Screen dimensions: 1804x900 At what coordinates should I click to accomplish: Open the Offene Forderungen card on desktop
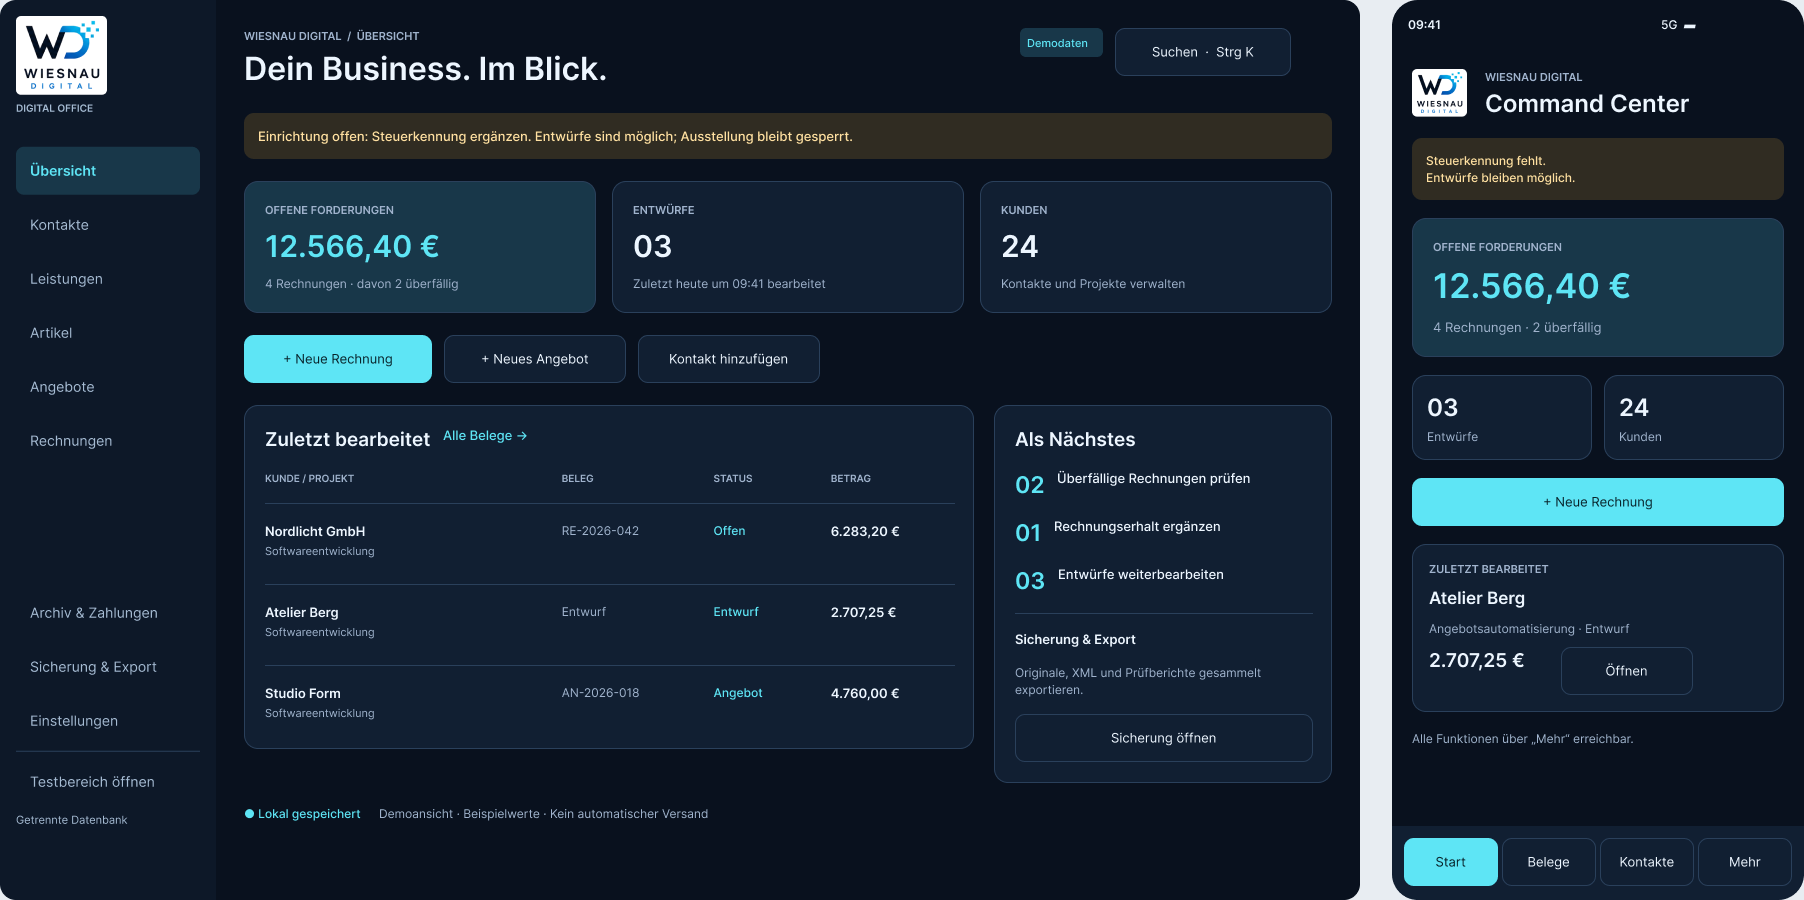pyautogui.click(x=420, y=247)
